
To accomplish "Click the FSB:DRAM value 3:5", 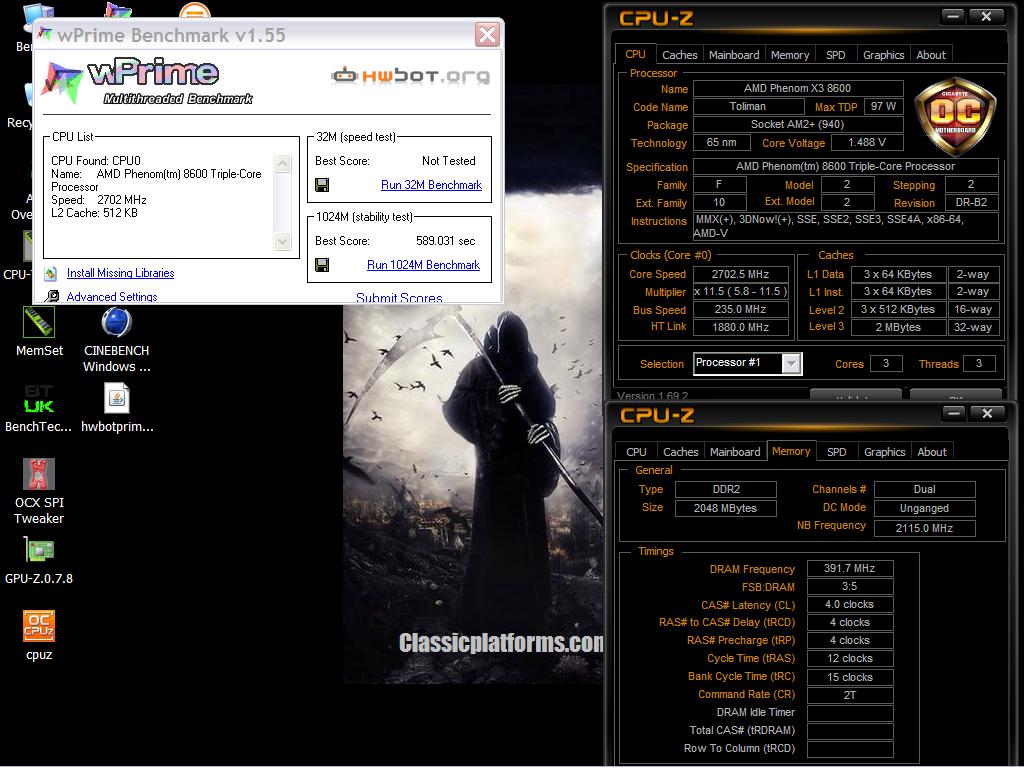I will (x=850, y=586).
